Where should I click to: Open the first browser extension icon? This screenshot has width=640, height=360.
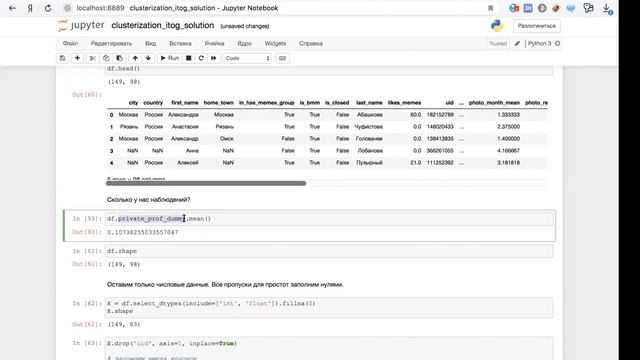514,8
